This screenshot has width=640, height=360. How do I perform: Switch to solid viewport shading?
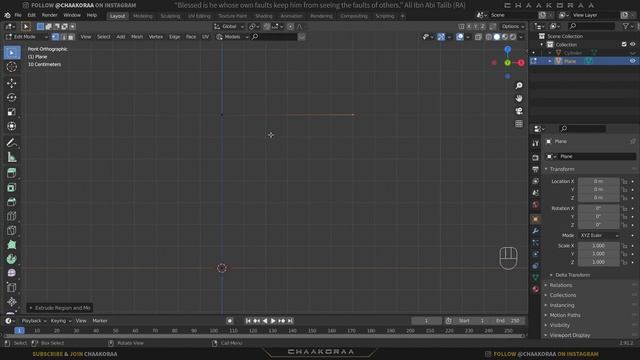[x=497, y=37]
